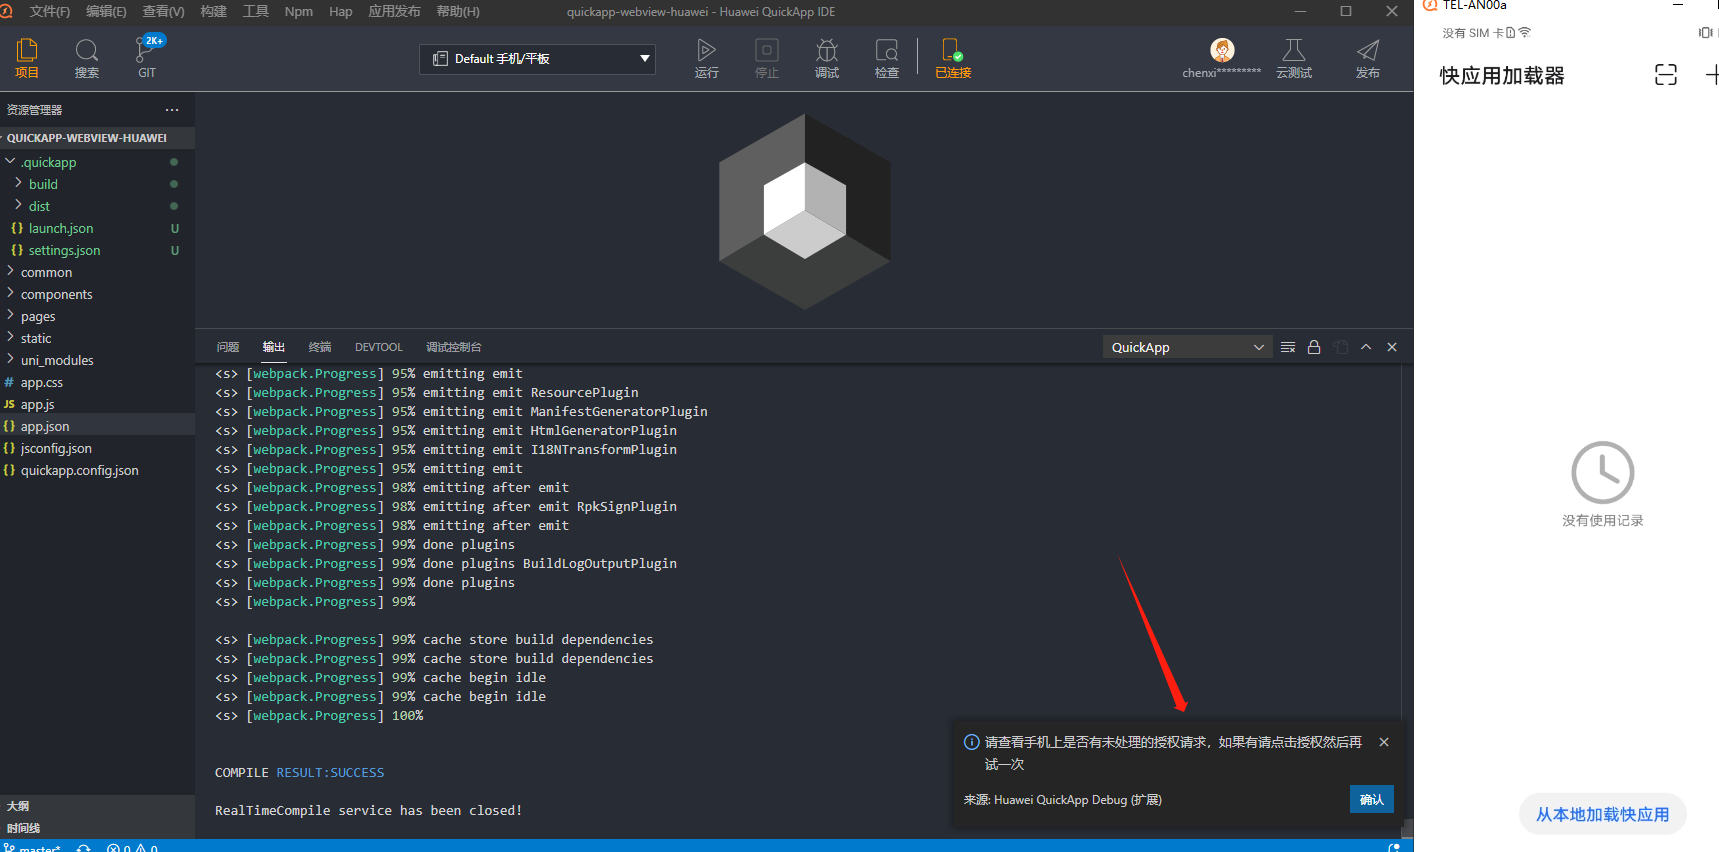The width and height of the screenshot is (1719, 852).
Task: Open the Hap menu
Action: tap(340, 12)
